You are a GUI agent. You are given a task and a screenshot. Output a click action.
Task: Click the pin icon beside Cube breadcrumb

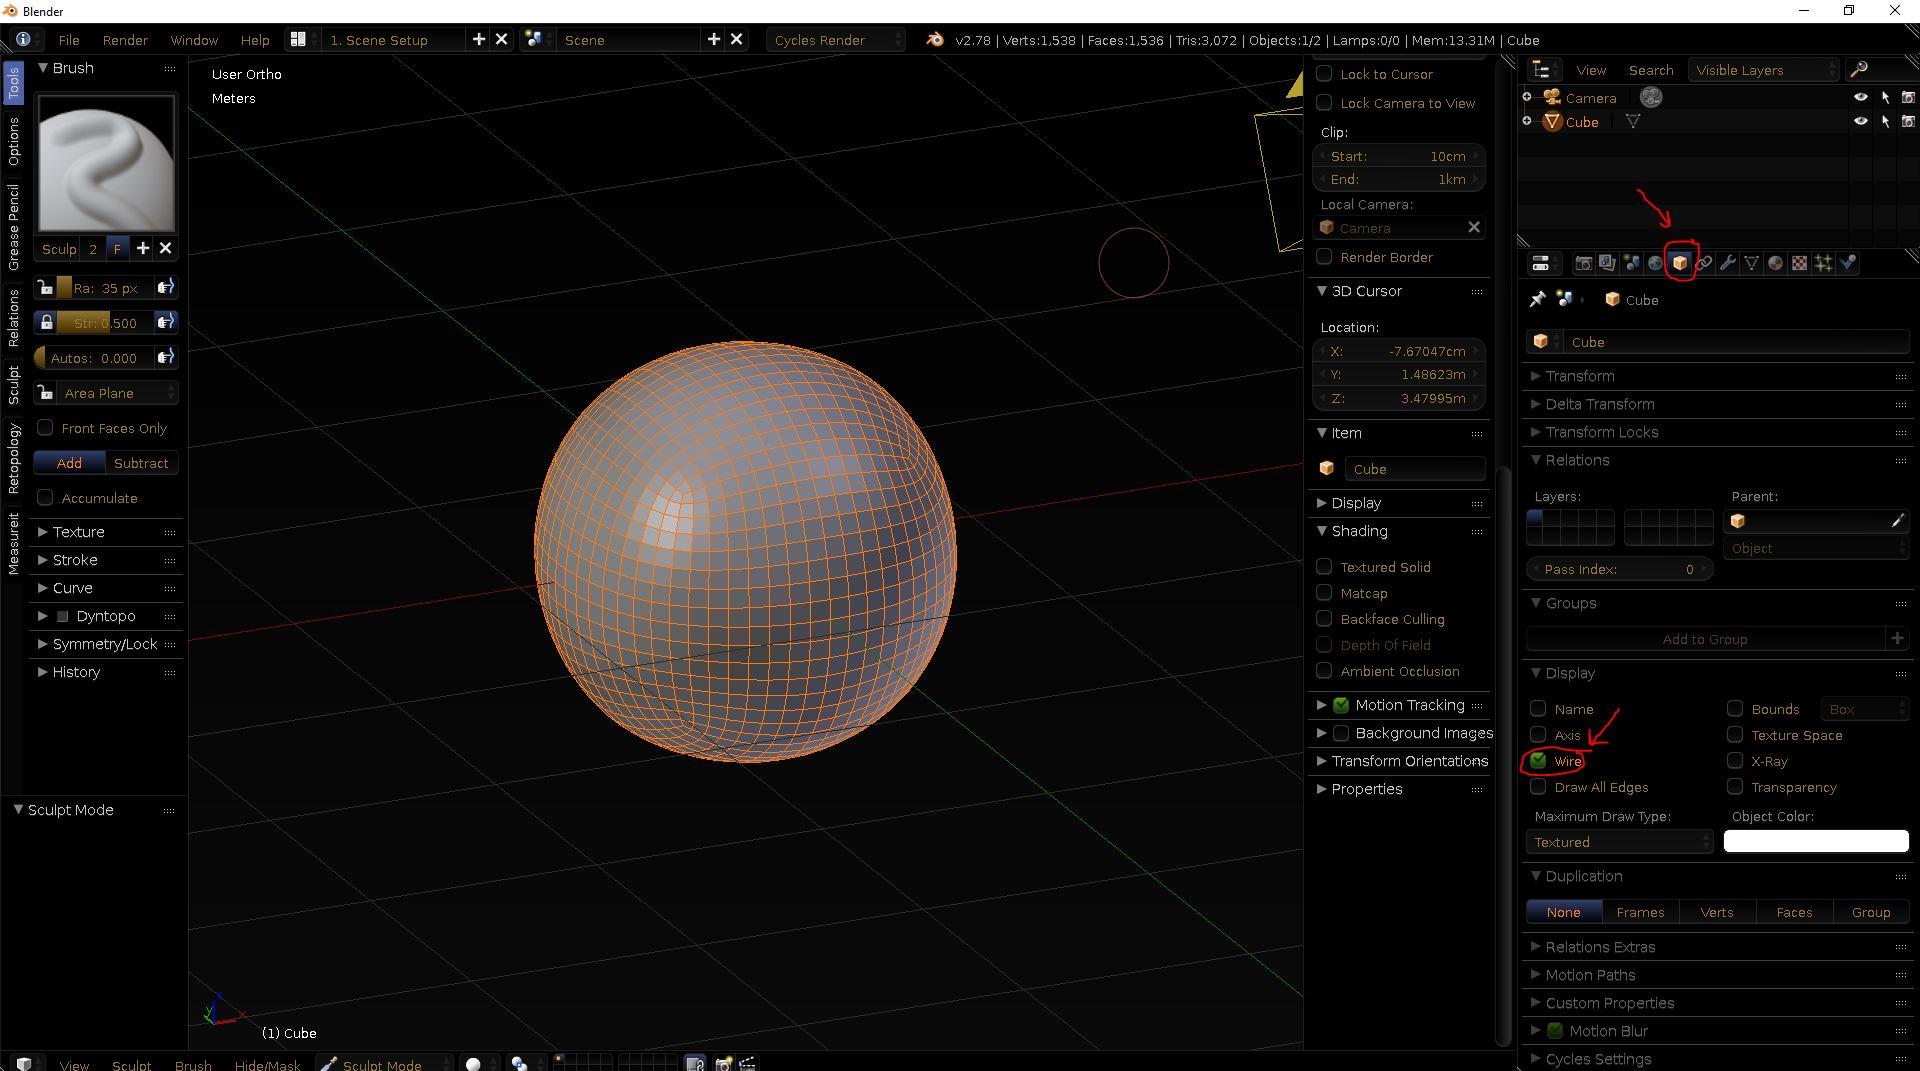point(1537,299)
